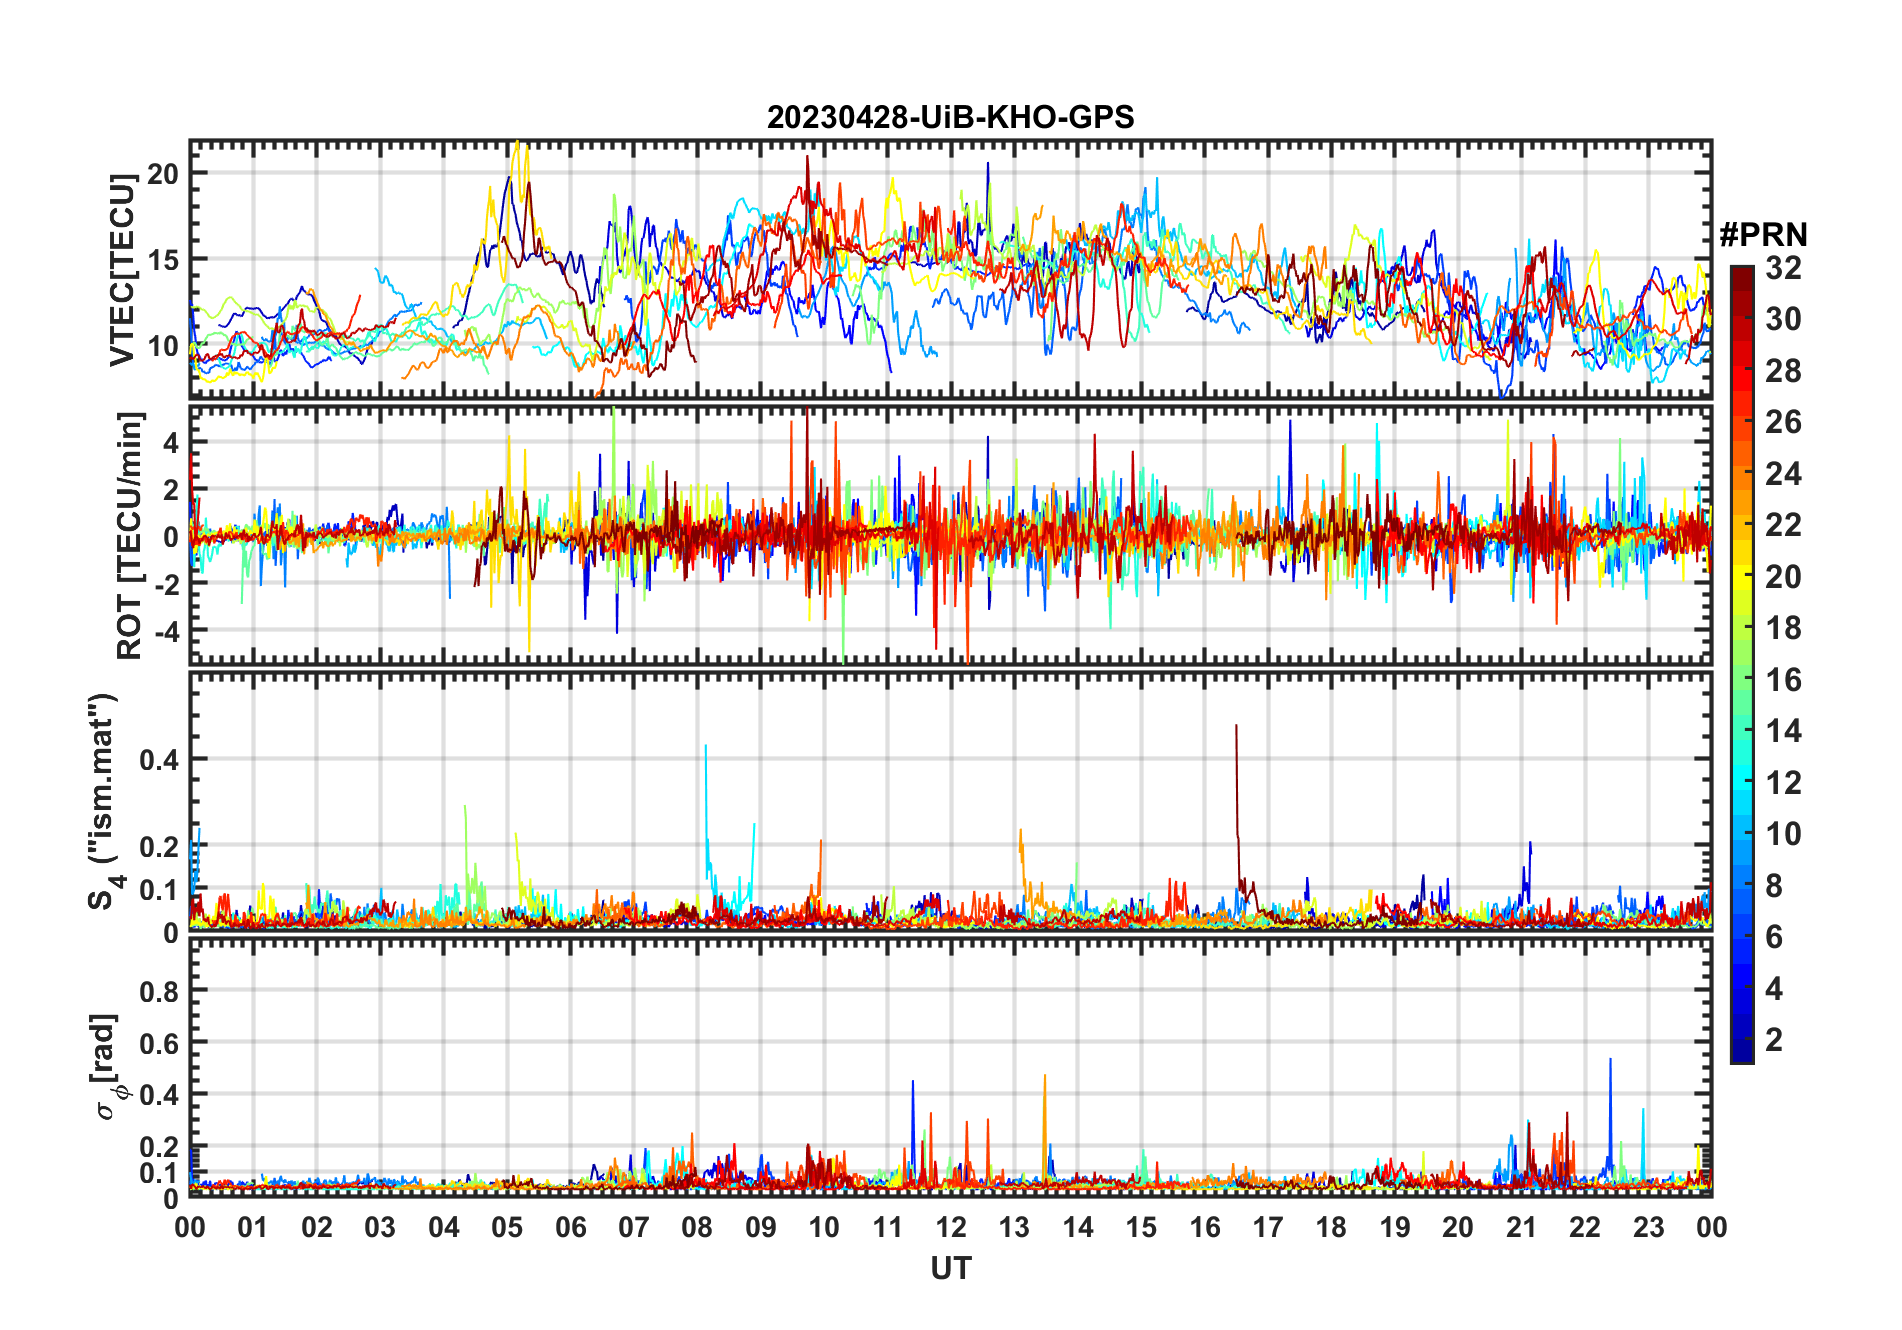The image size is (1902, 1330).
Task: Click the "28" label on the PRN colorbar
Action: tap(1783, 371)
